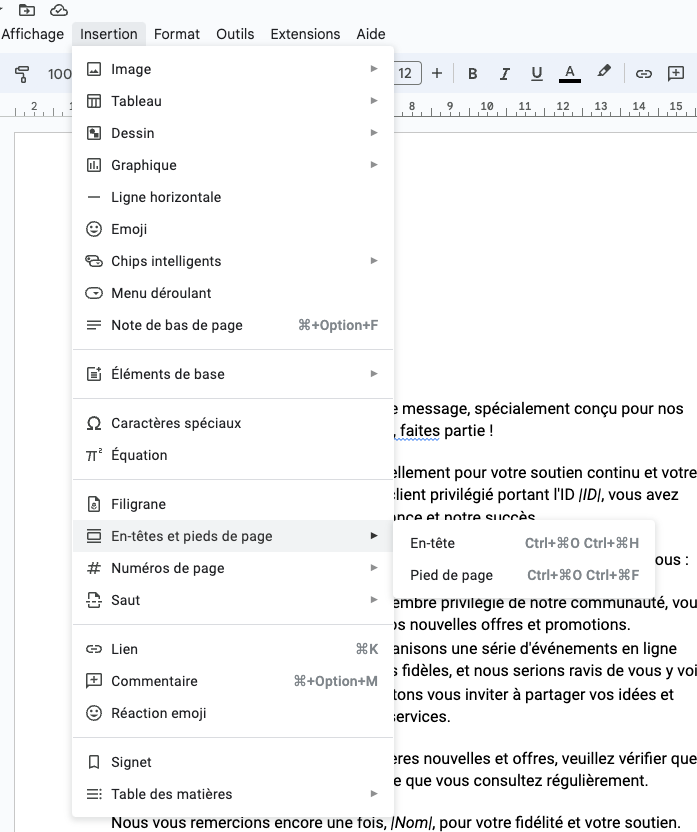Click the Réaction emoji icon
Screen dimensions: 697x832
(x=94, y=713)
